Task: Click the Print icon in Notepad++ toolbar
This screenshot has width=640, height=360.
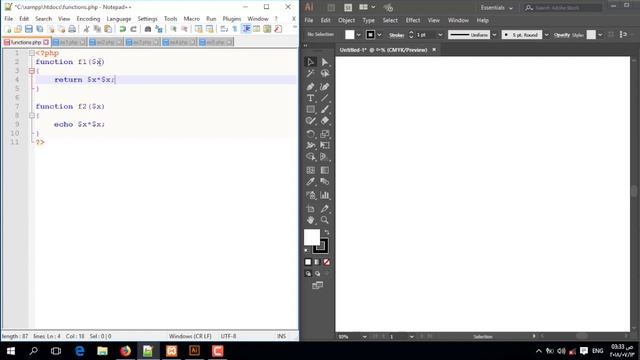Action: pos(72,29)
